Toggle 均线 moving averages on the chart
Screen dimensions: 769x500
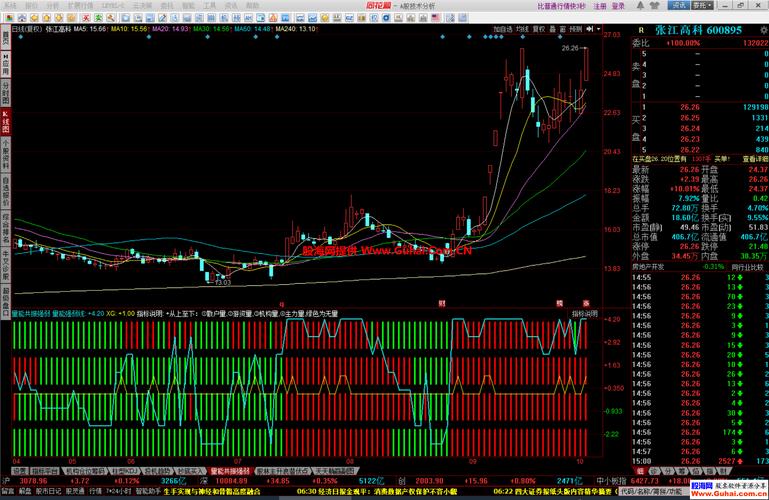522,30
